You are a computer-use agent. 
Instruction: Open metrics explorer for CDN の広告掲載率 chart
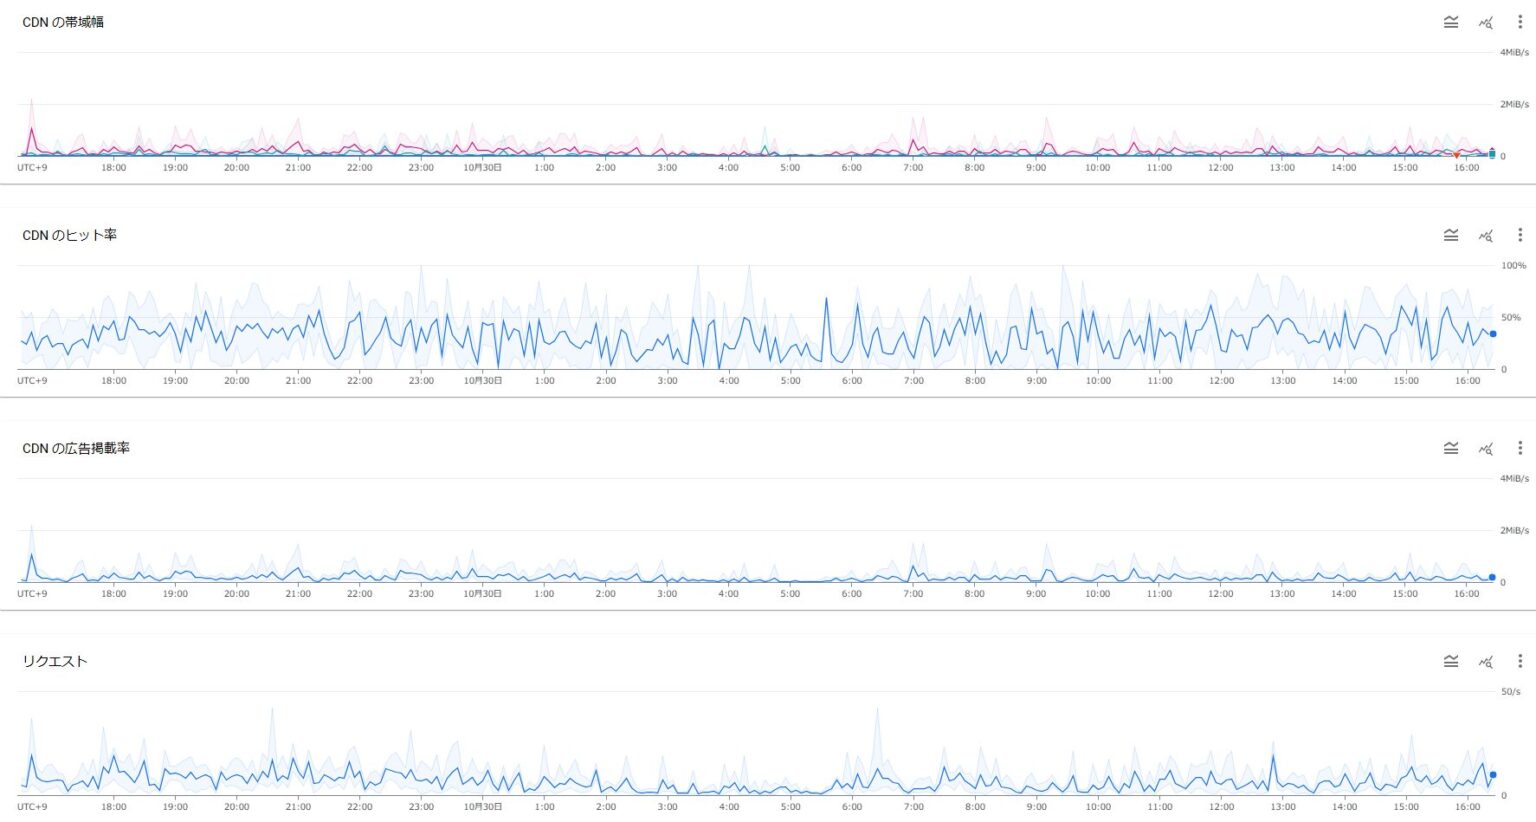[x=1486, y=448]
